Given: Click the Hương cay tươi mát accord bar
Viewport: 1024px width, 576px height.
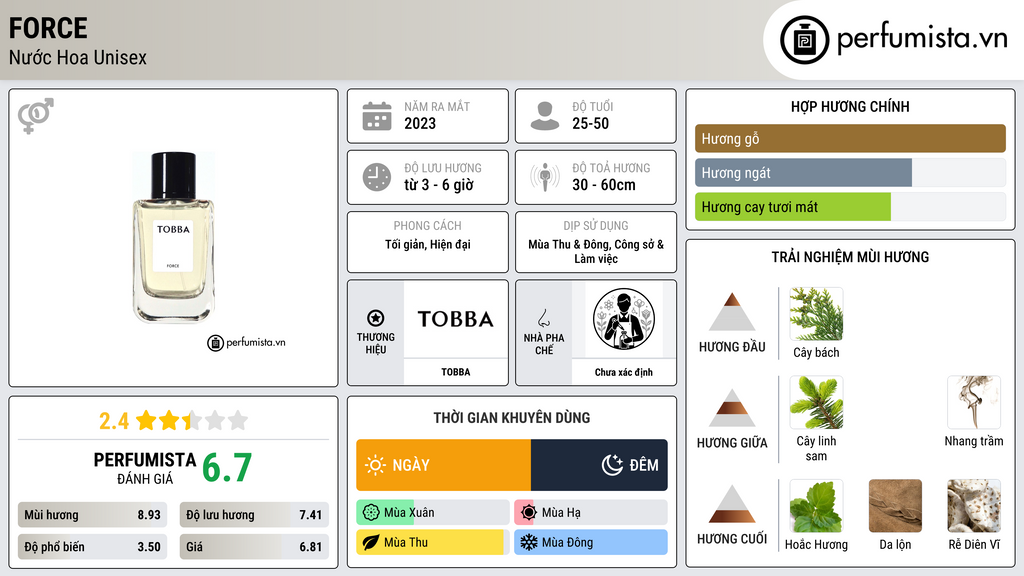Looking at the screenshot, I should click(x=850, y=207).
